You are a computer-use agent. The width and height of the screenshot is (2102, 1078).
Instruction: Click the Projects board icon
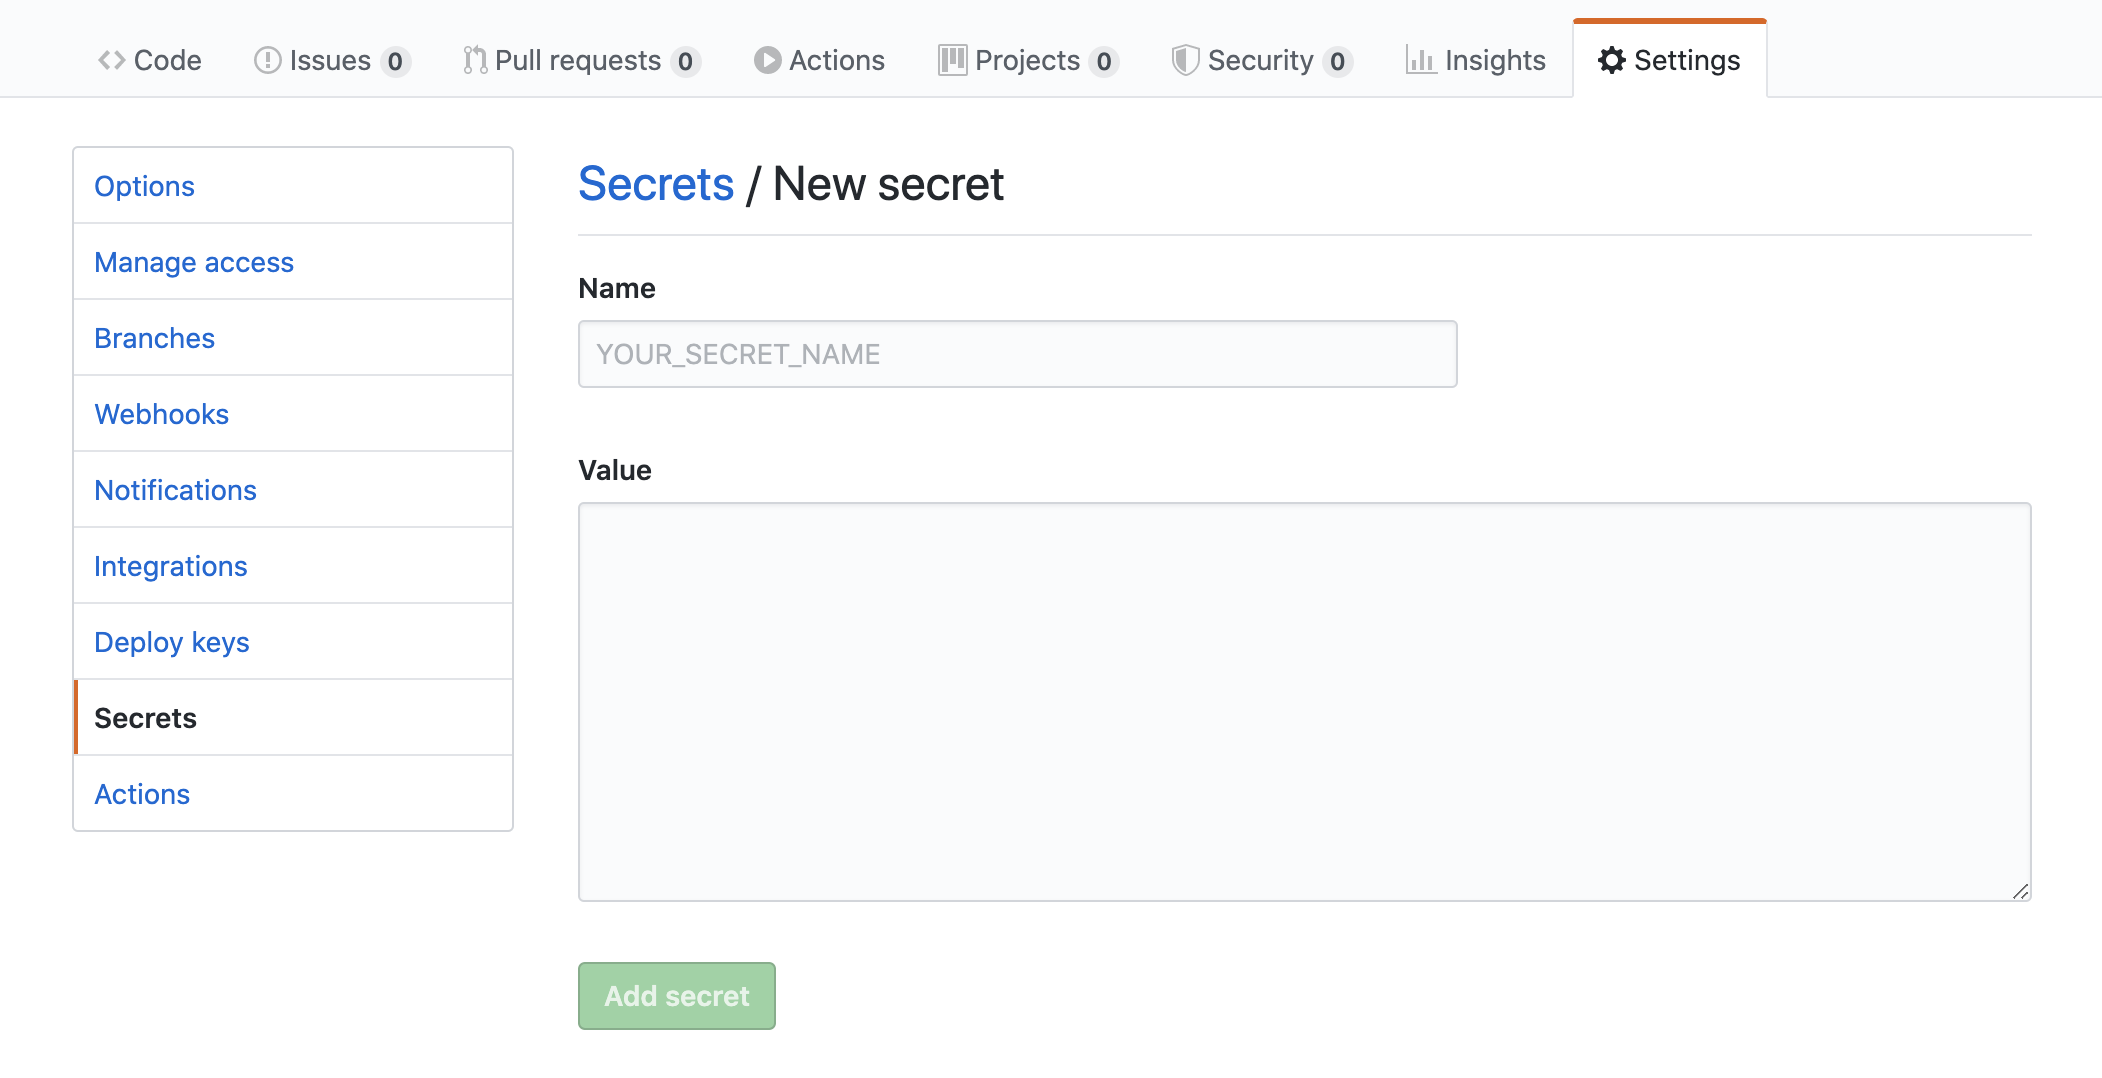tap(950, 60)
